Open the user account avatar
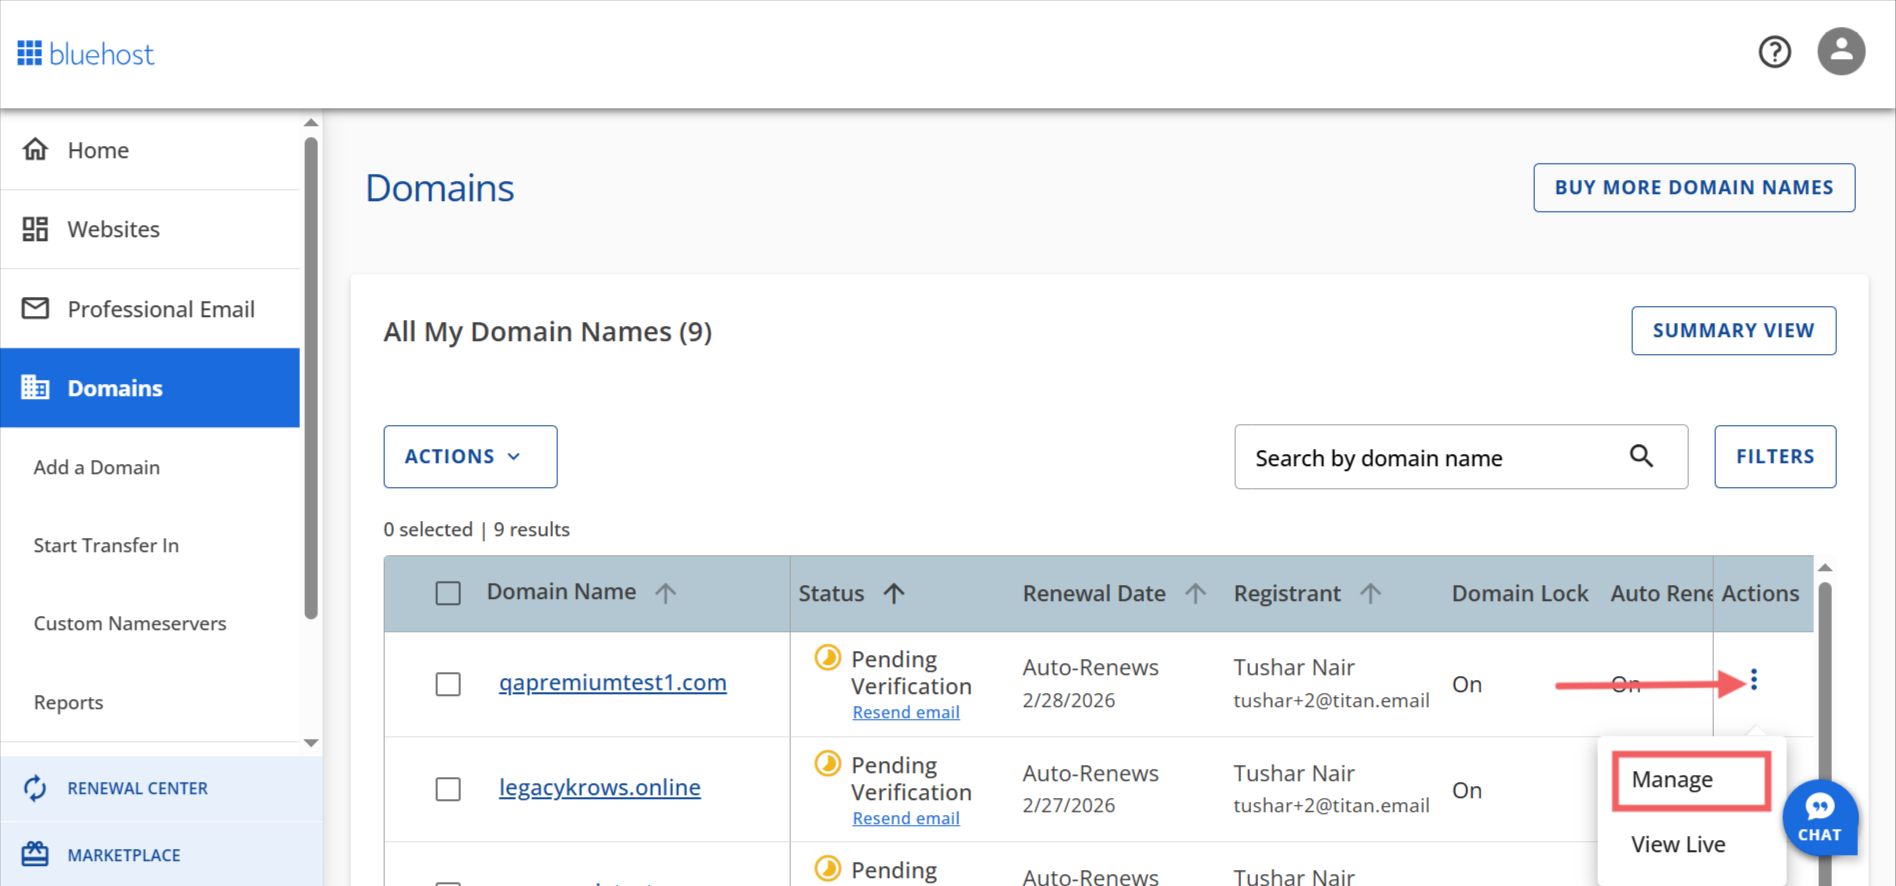1896x886 pixels. [1841, 51]
